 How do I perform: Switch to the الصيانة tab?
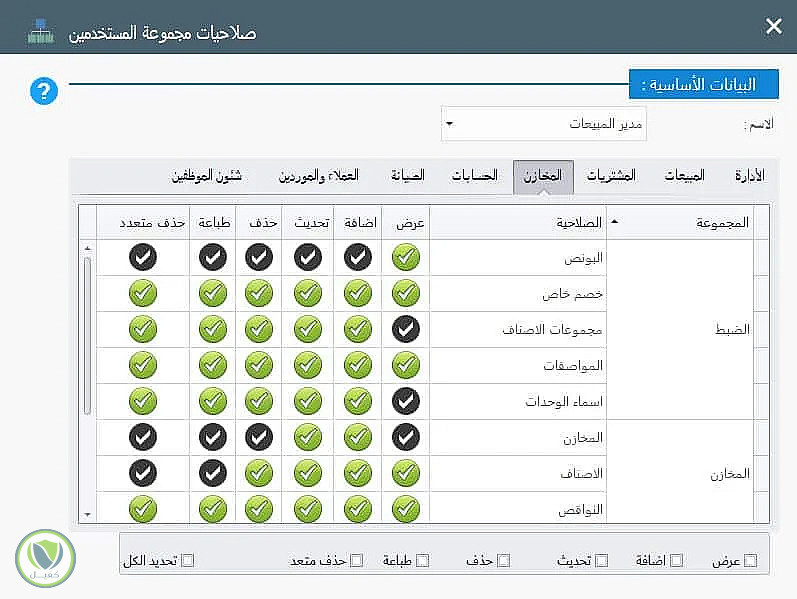point(408,176)
